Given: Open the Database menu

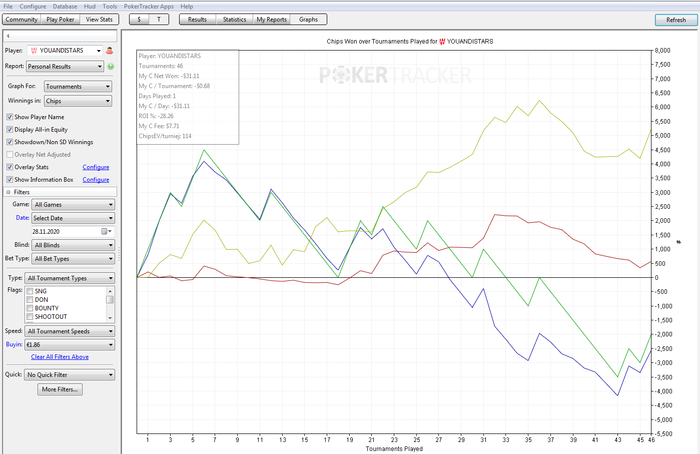Looking at the screenshot, I should [65, 6].
